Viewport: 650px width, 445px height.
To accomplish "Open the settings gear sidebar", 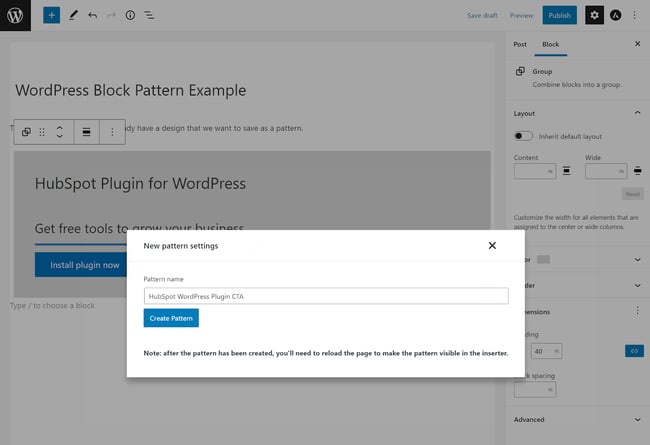I will [x=594, y=15].
